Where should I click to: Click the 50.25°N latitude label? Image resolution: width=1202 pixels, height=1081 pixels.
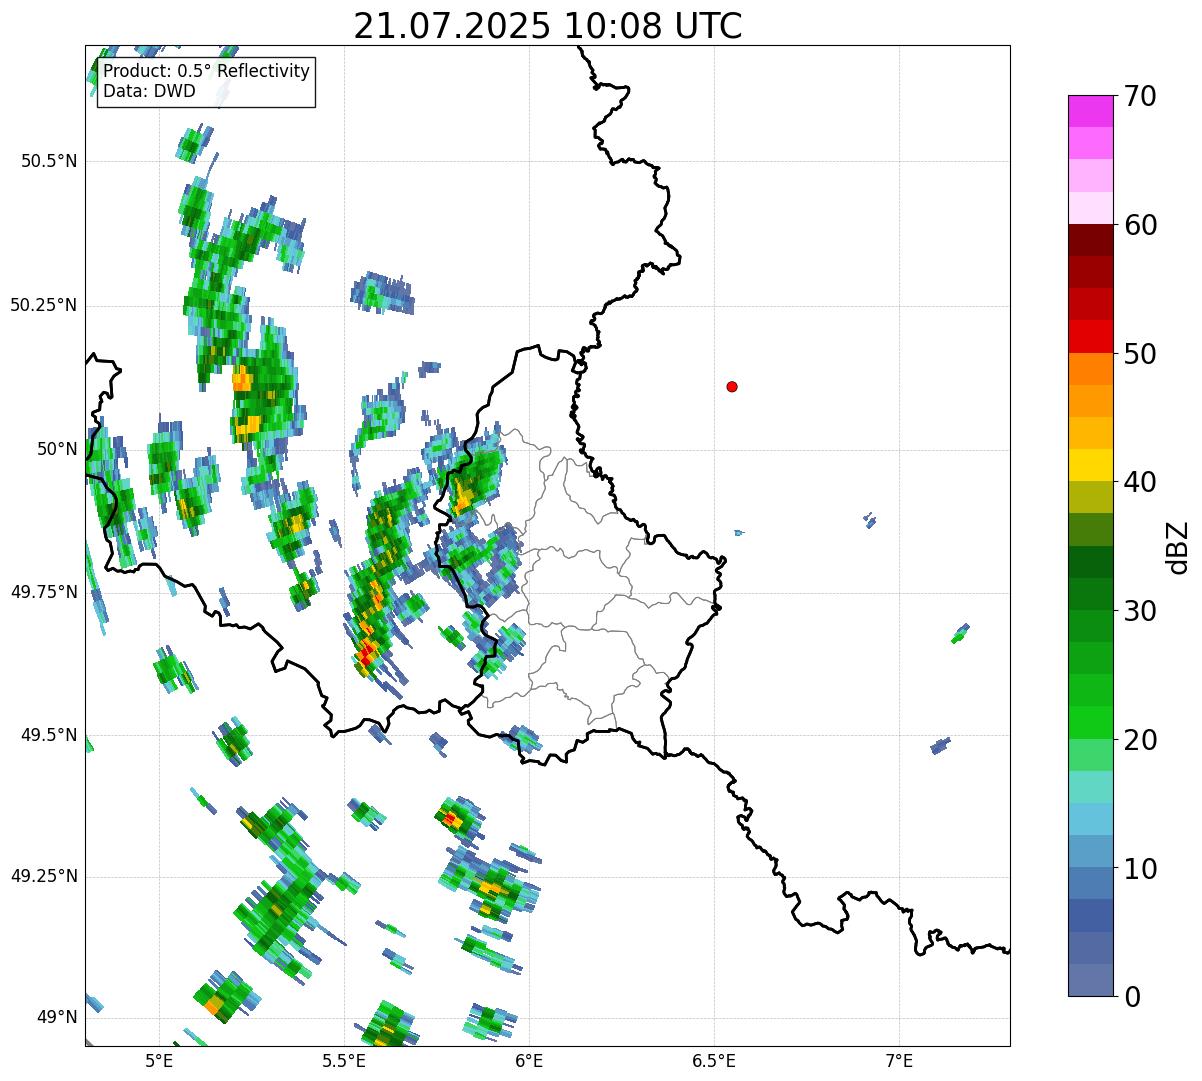click(x=44, y=305)
